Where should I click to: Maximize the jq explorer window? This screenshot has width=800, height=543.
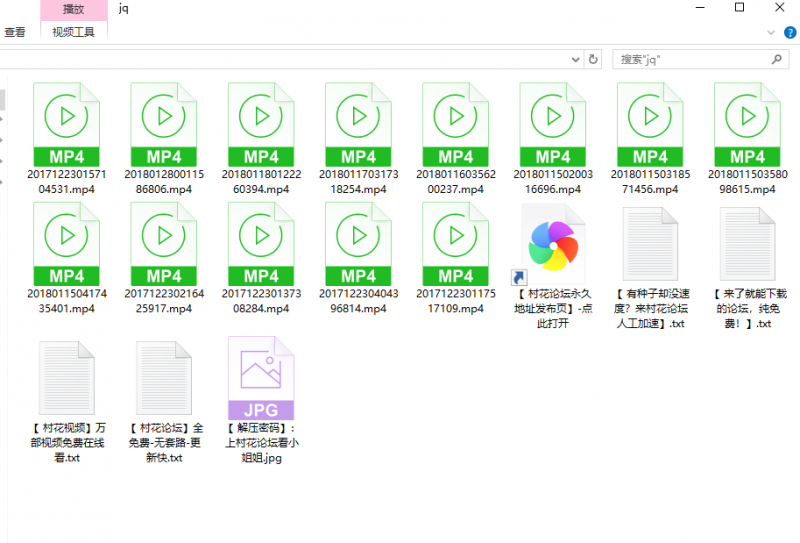click(x=739, y=9)
